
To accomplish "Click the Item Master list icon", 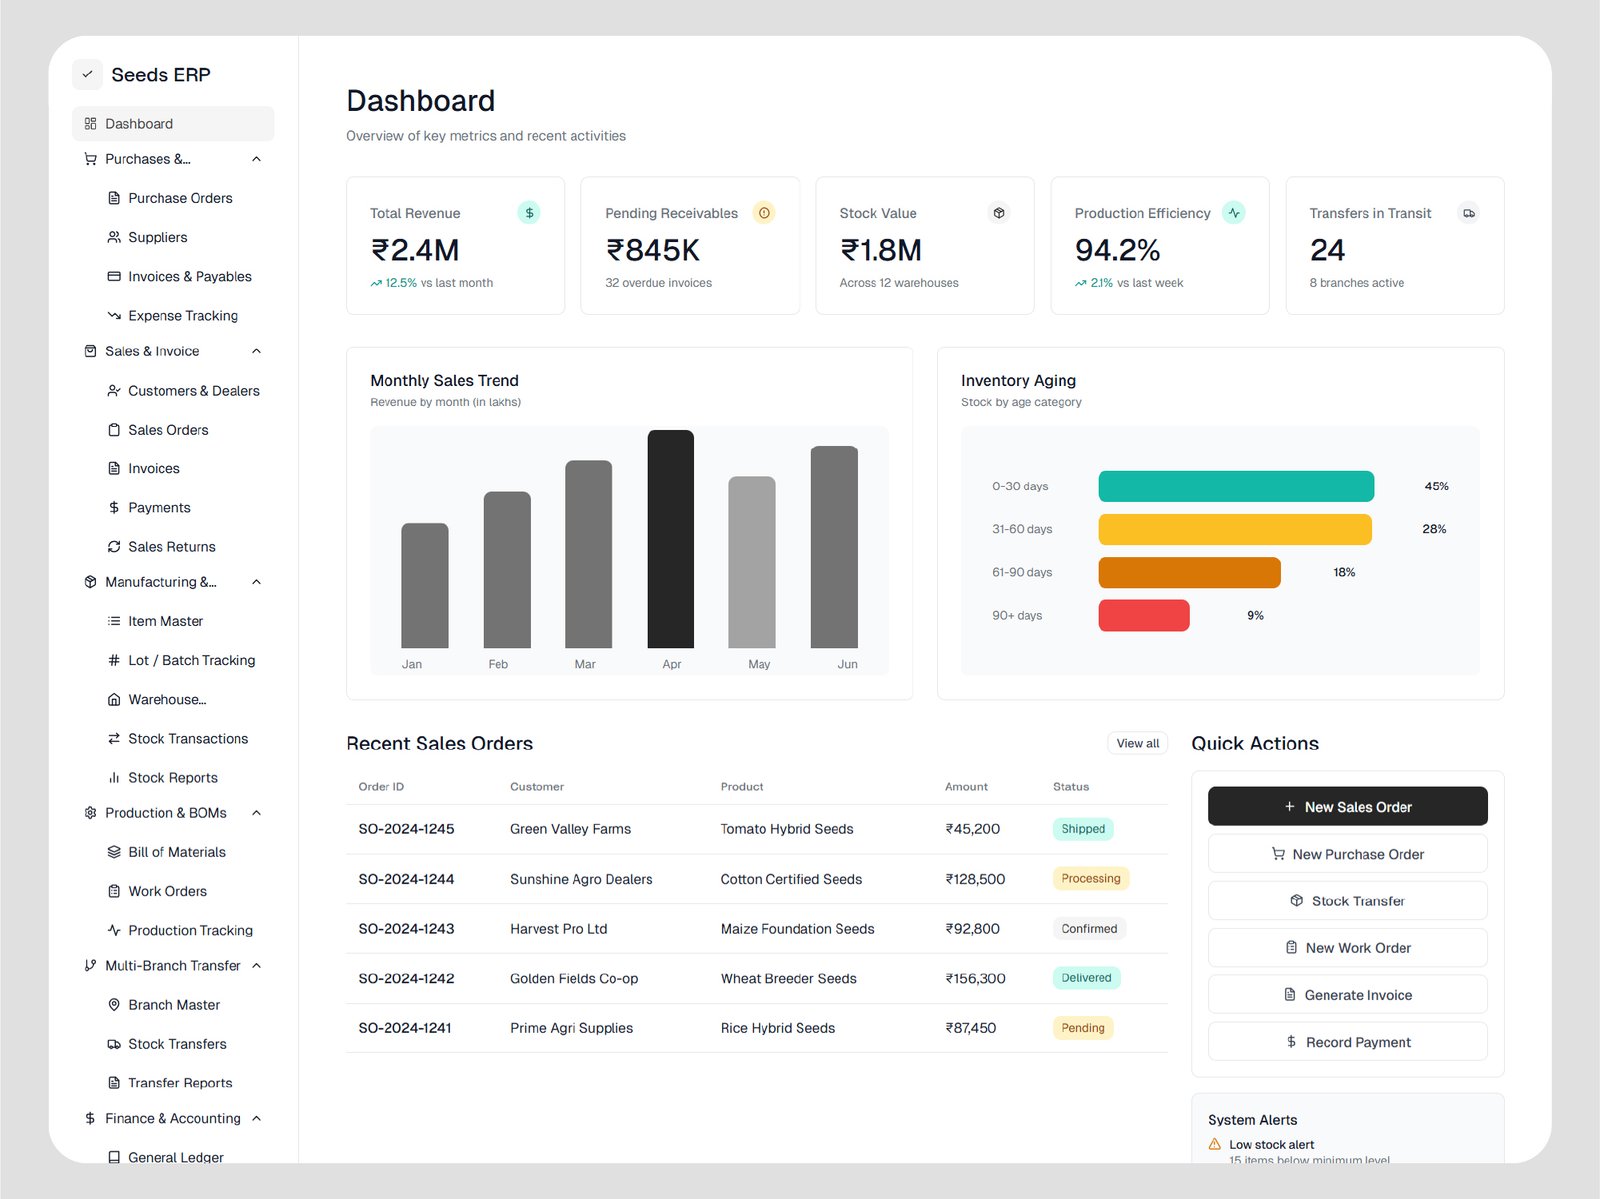I will tap(114, 621).
